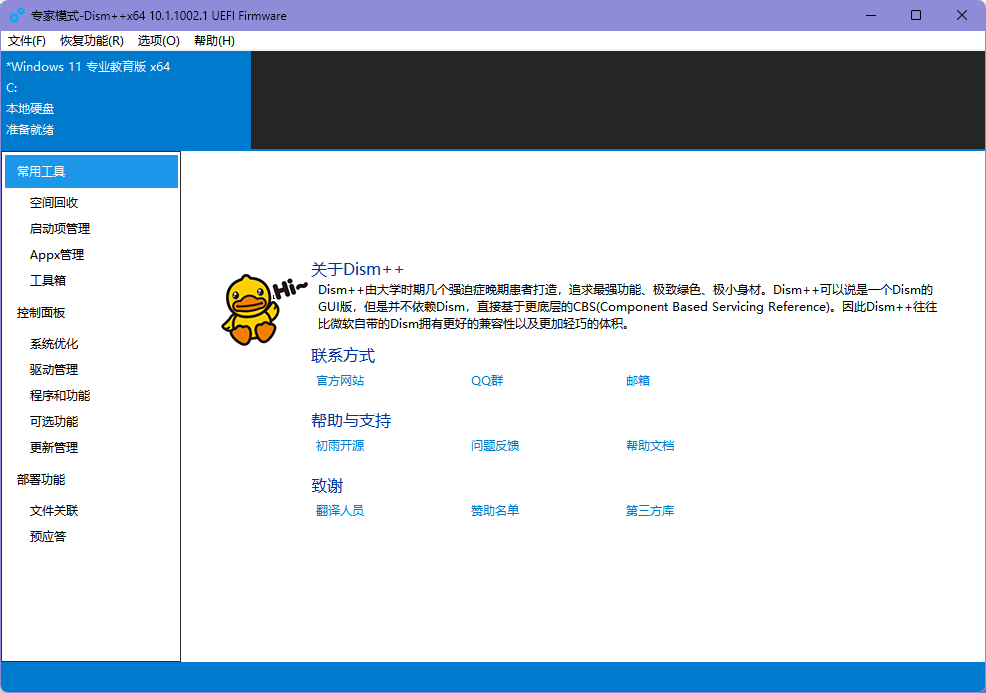Open the 帮助文档 link

tap(650, 446)
